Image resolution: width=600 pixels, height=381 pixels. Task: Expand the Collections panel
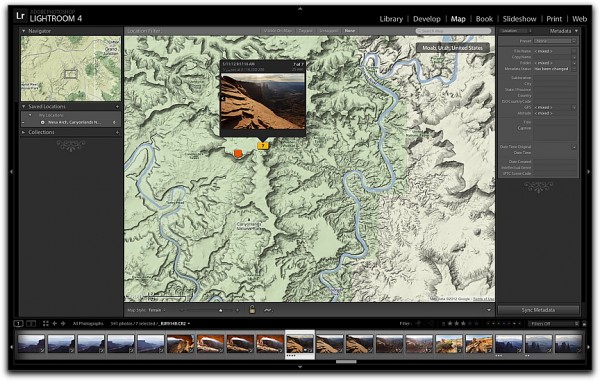(x=24, y=132)
